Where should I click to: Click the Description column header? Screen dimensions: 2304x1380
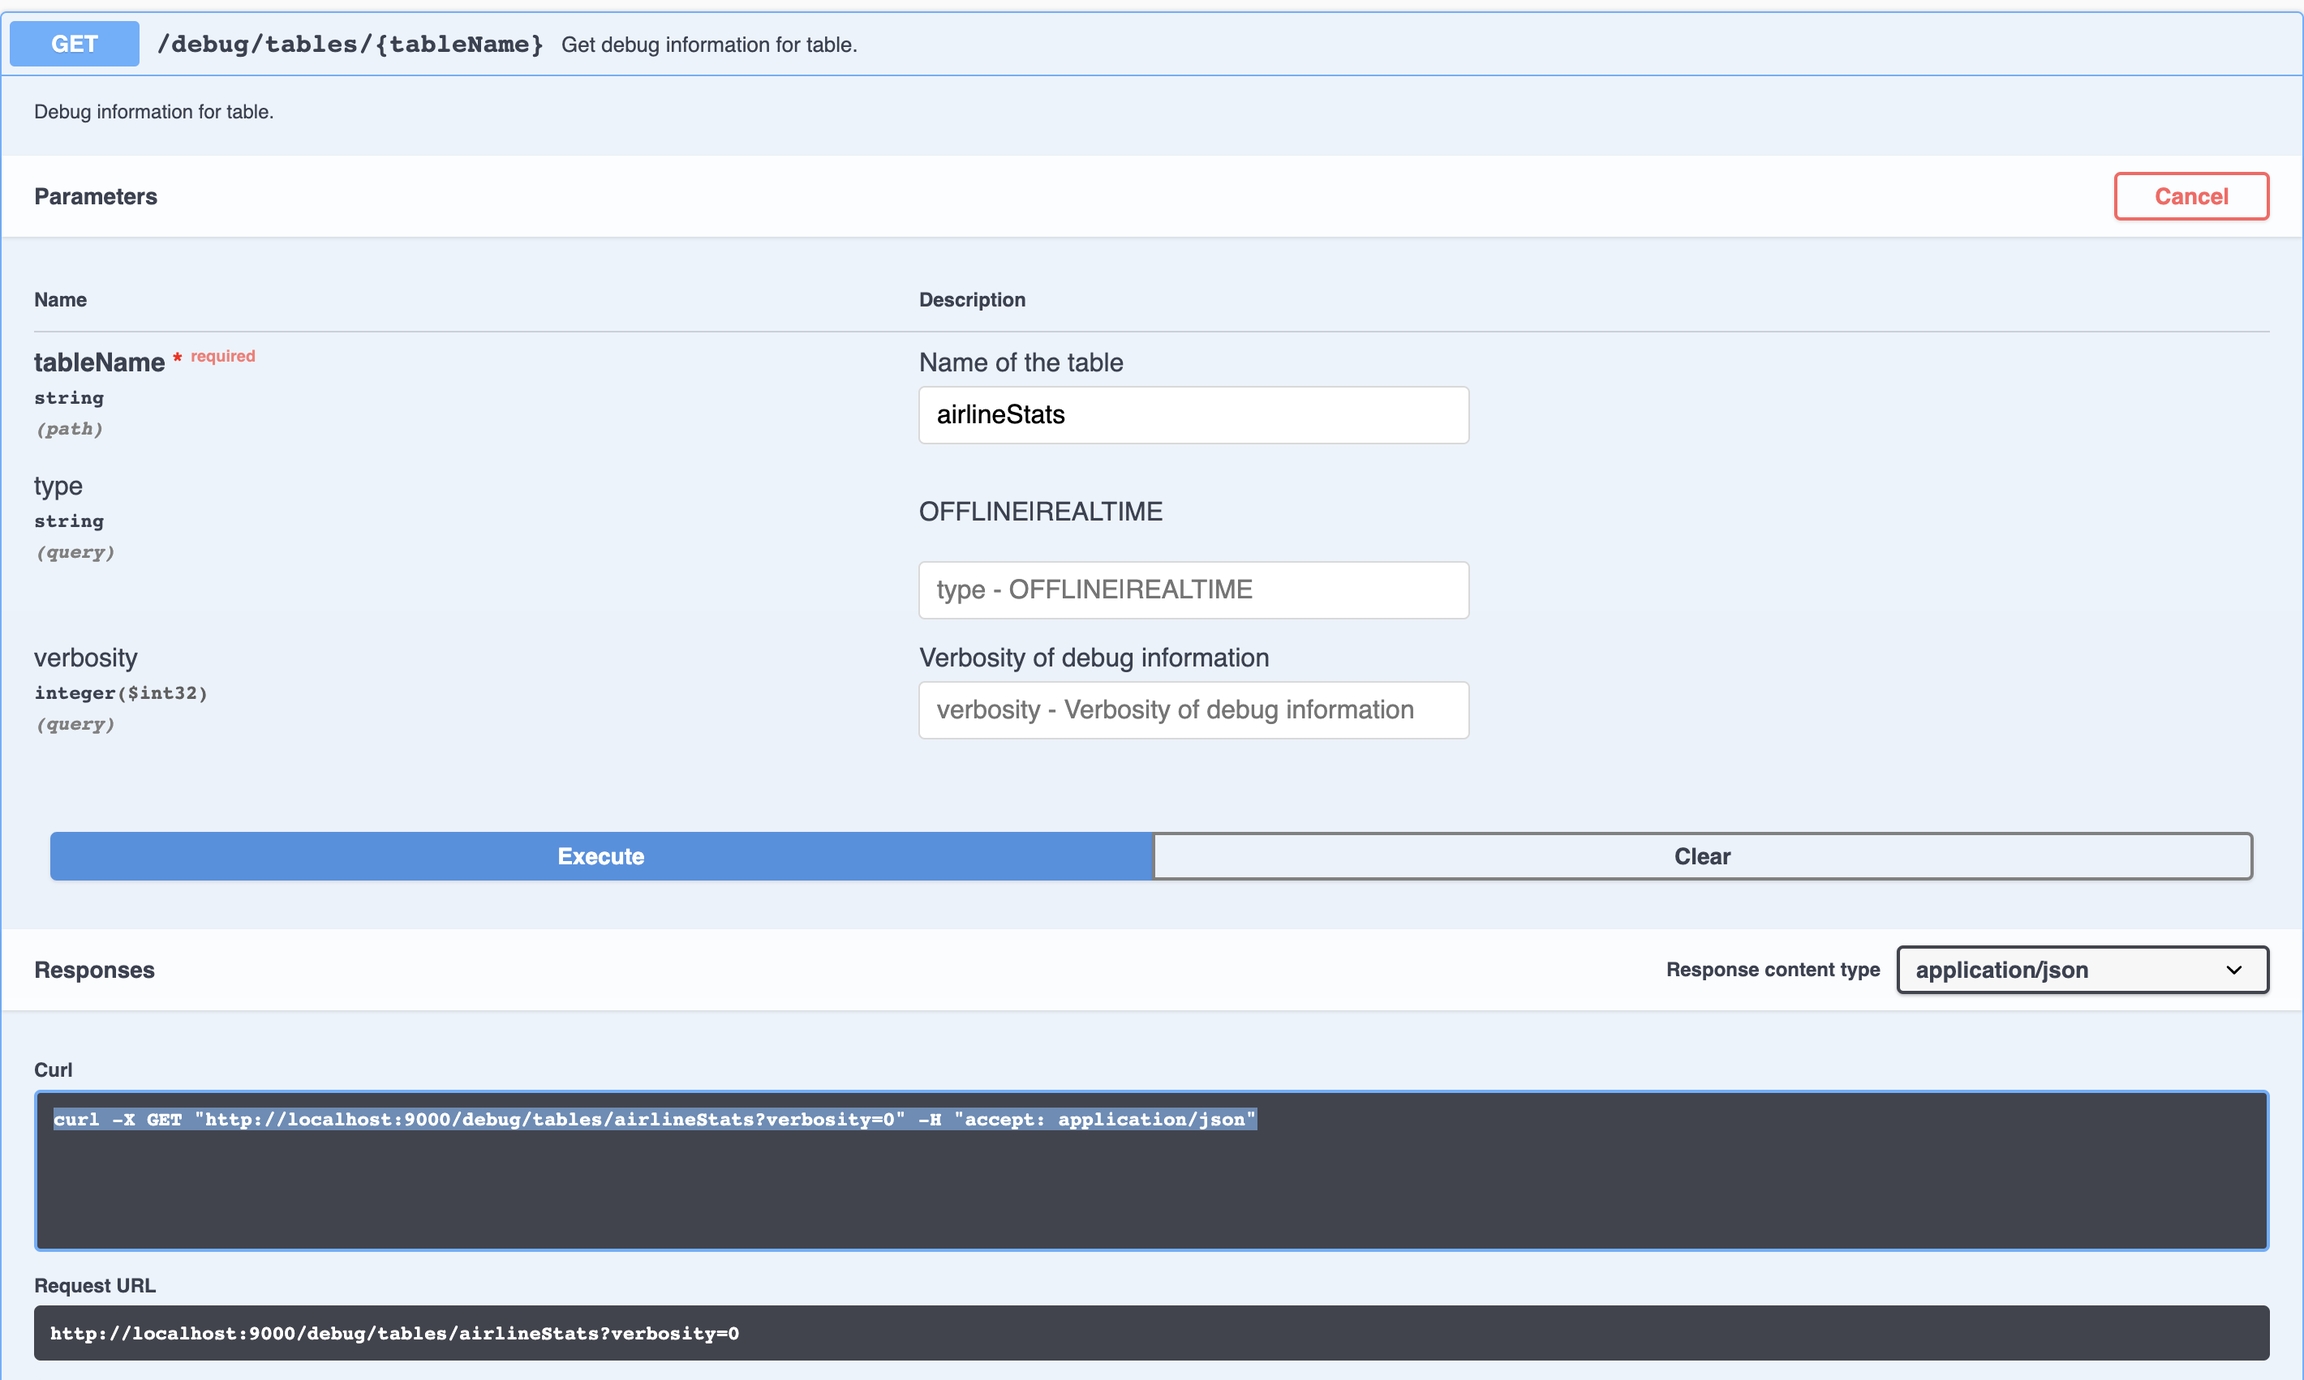pyautogui.click(x=972, y=300)
